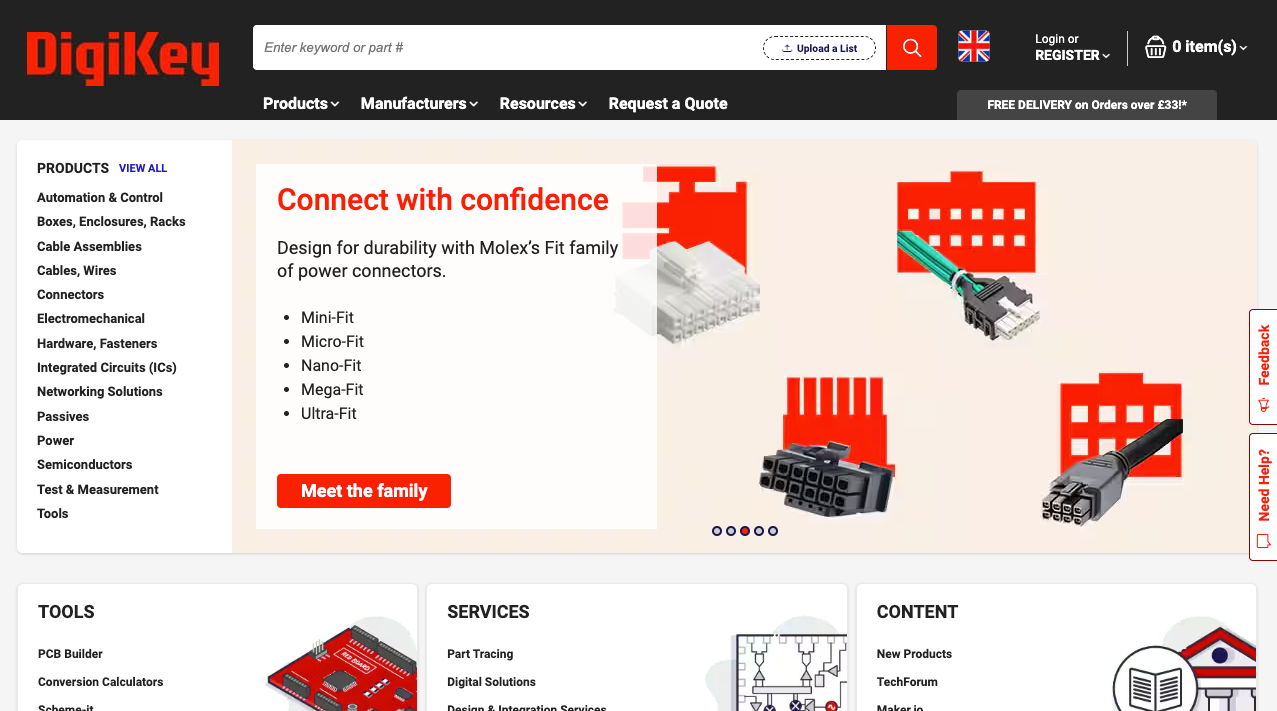Click the CONTENT card heading
1277x711 pixels.
tap(917, 612)
